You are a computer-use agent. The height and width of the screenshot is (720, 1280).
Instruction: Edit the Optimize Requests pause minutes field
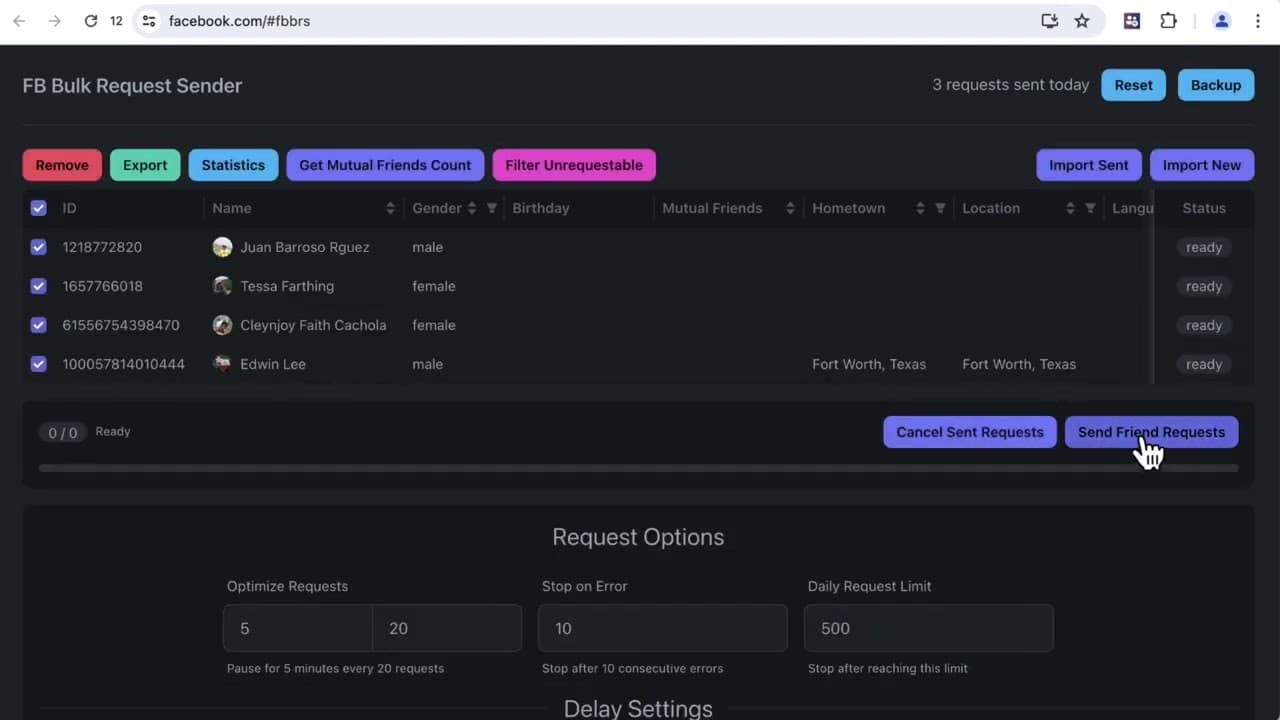(x=297, y=628)
